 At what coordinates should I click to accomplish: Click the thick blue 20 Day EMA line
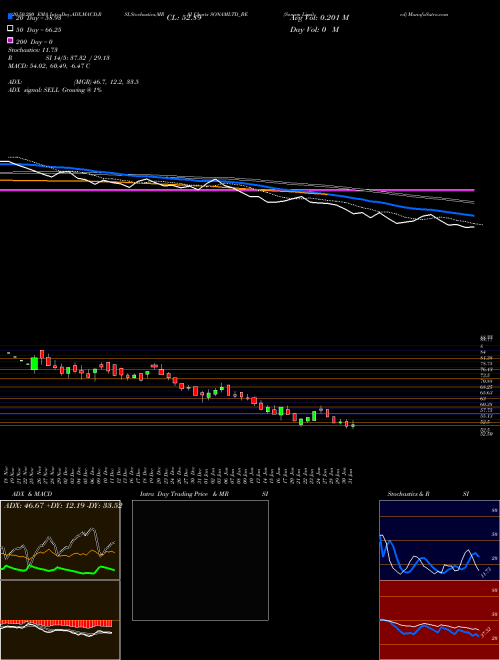tap(236, 182)
